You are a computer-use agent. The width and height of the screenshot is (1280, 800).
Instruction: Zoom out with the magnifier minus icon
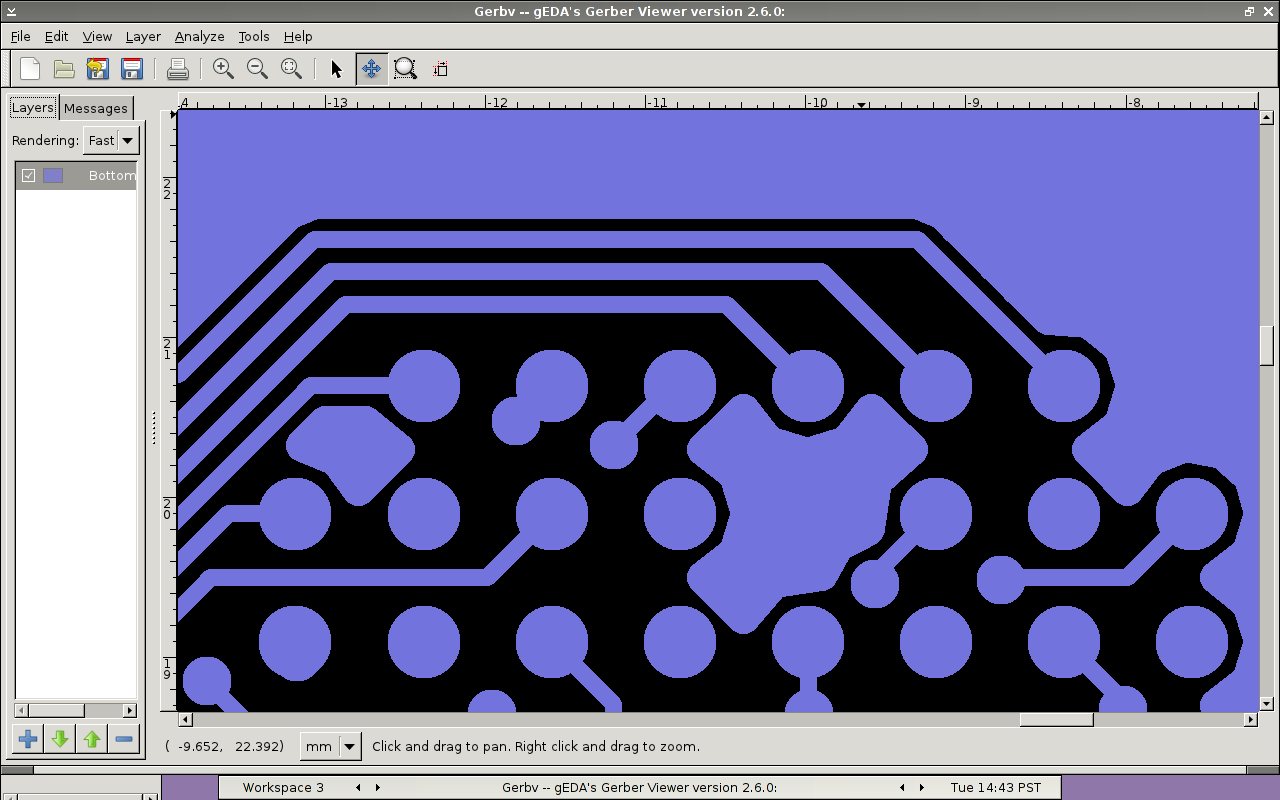pyautogui.click(x=257, y=69)
